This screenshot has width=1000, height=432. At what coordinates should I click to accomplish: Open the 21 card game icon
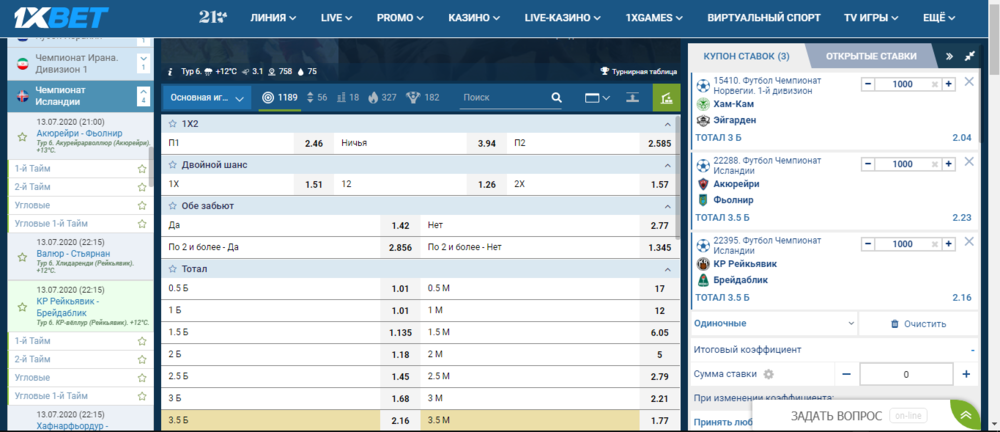point(212,17)
